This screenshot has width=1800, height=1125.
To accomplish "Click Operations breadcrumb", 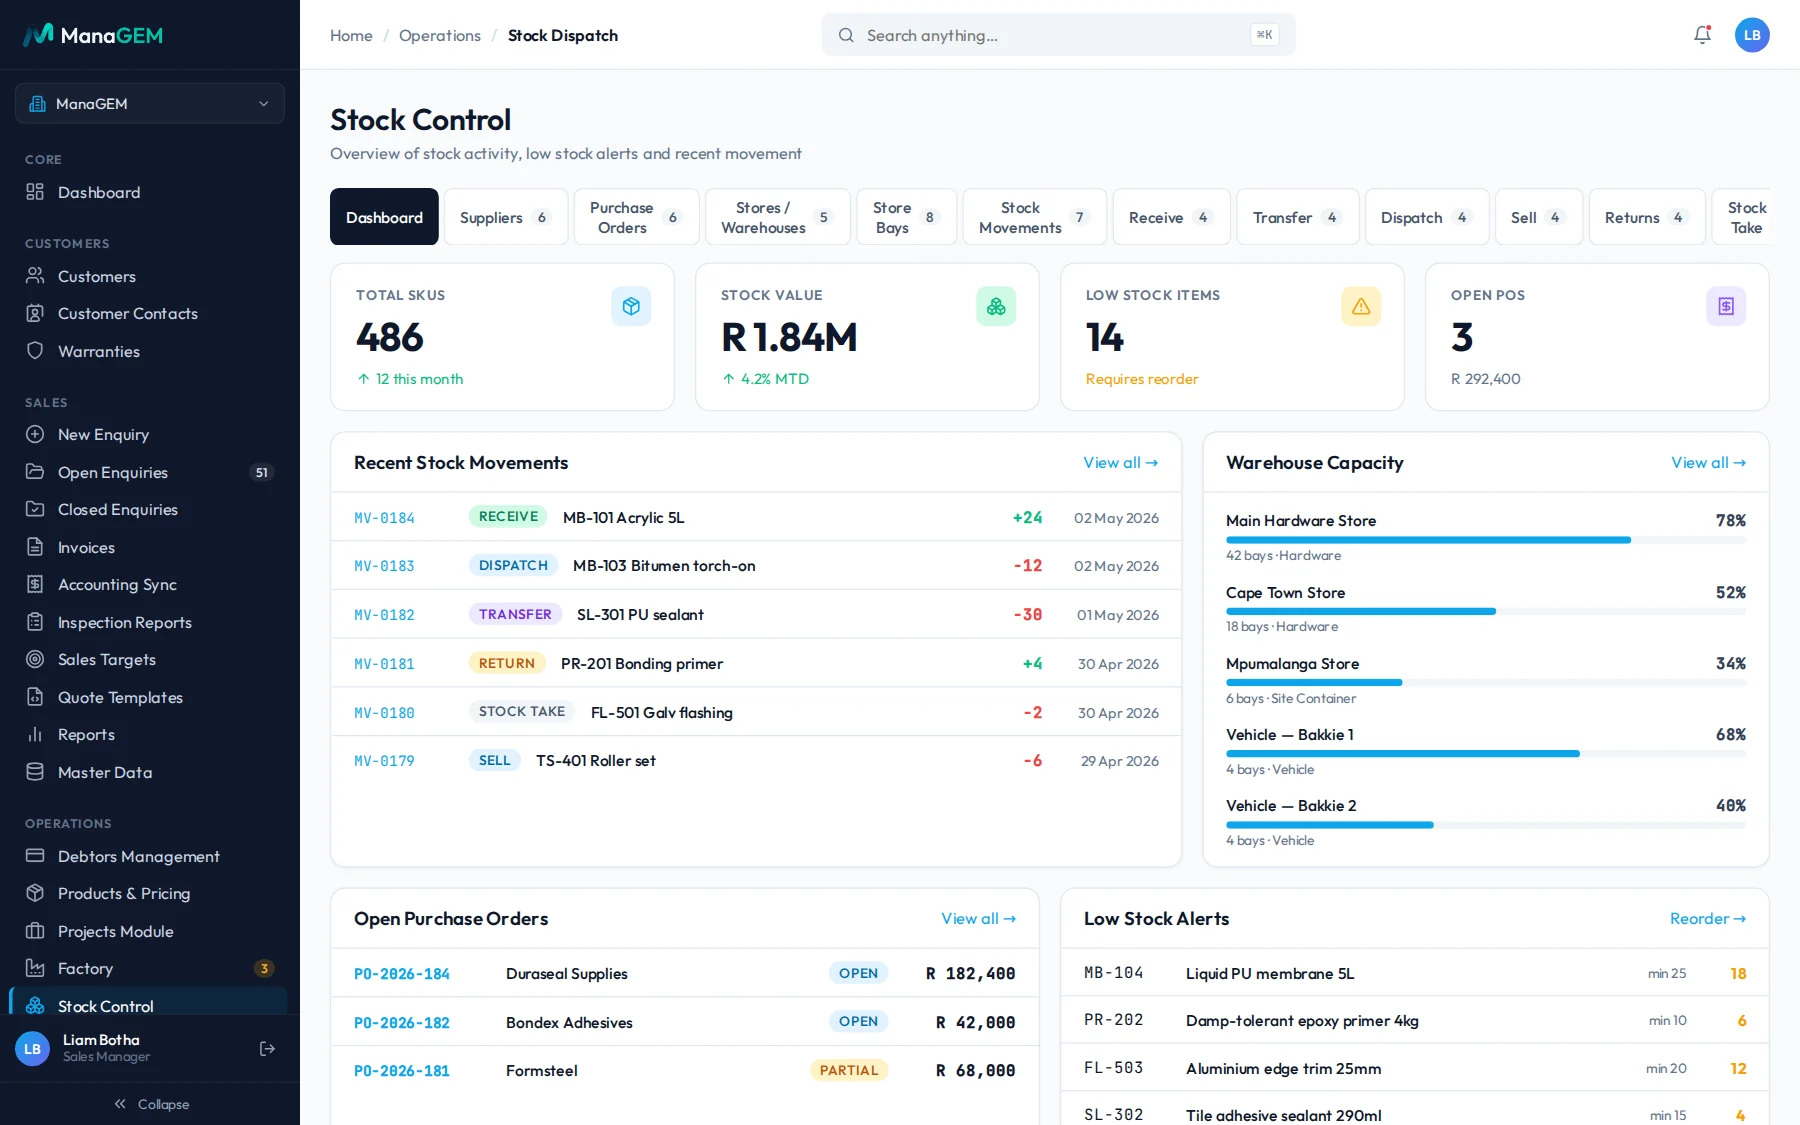I will 440,35.
